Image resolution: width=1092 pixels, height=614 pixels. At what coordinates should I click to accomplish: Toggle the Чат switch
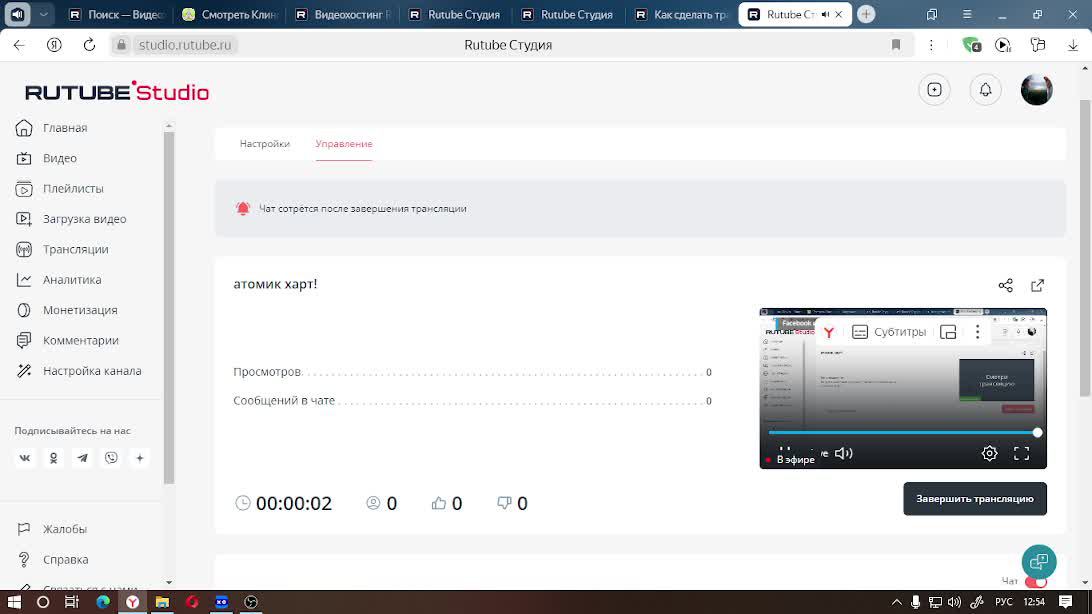(1036, 581)
